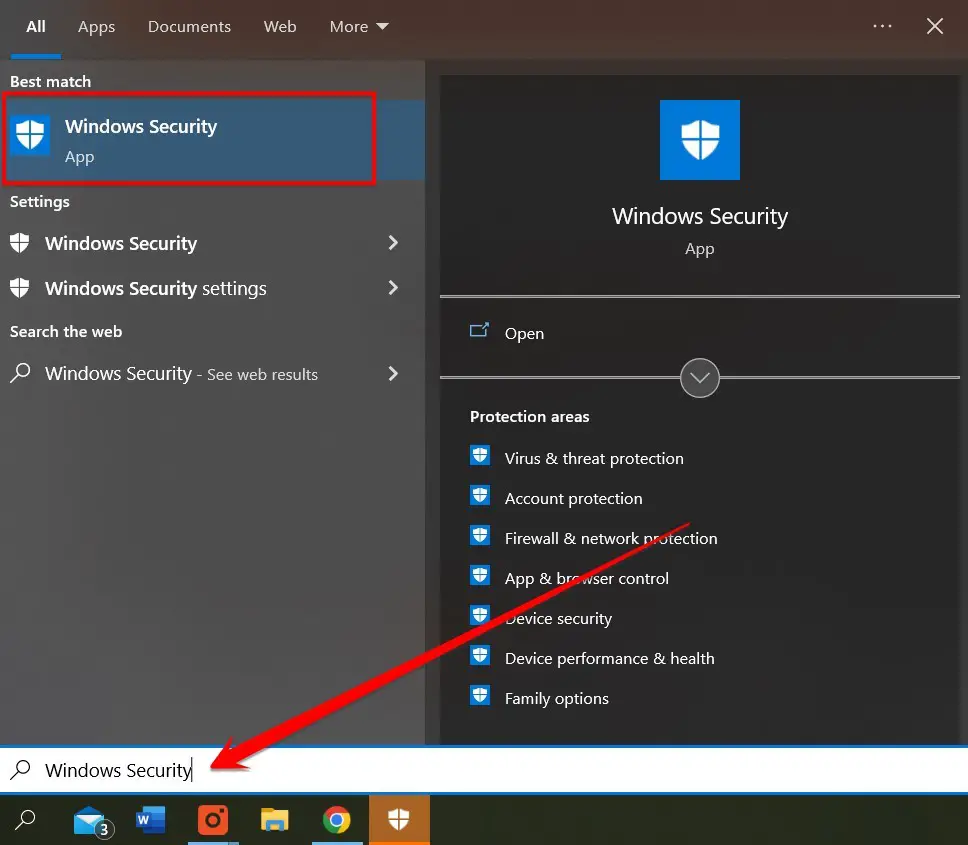This screenshot has height=845, width=968.
Task: Open Virus & threat protection
Action: tap(594, 459)
